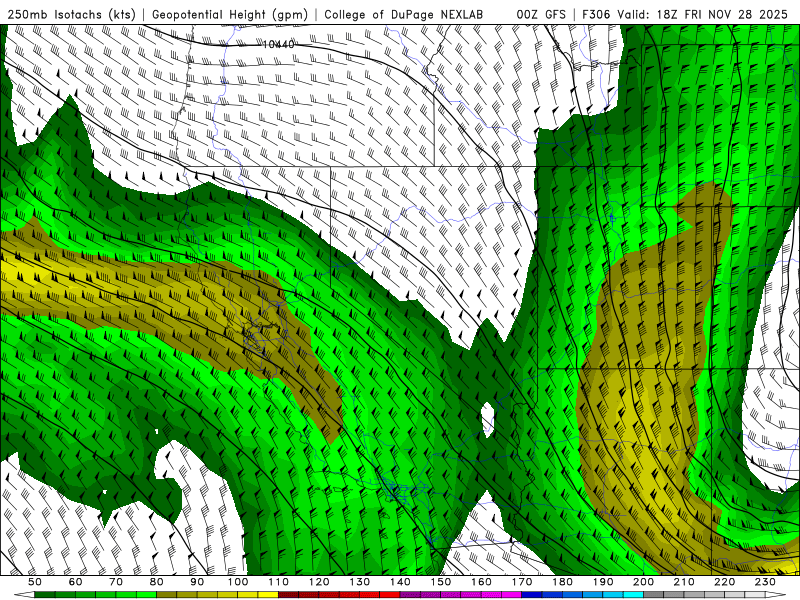800x600 pixels.
Task: Click the 'Geopotential Height (gpm)' label
Action: pos(230,14)
